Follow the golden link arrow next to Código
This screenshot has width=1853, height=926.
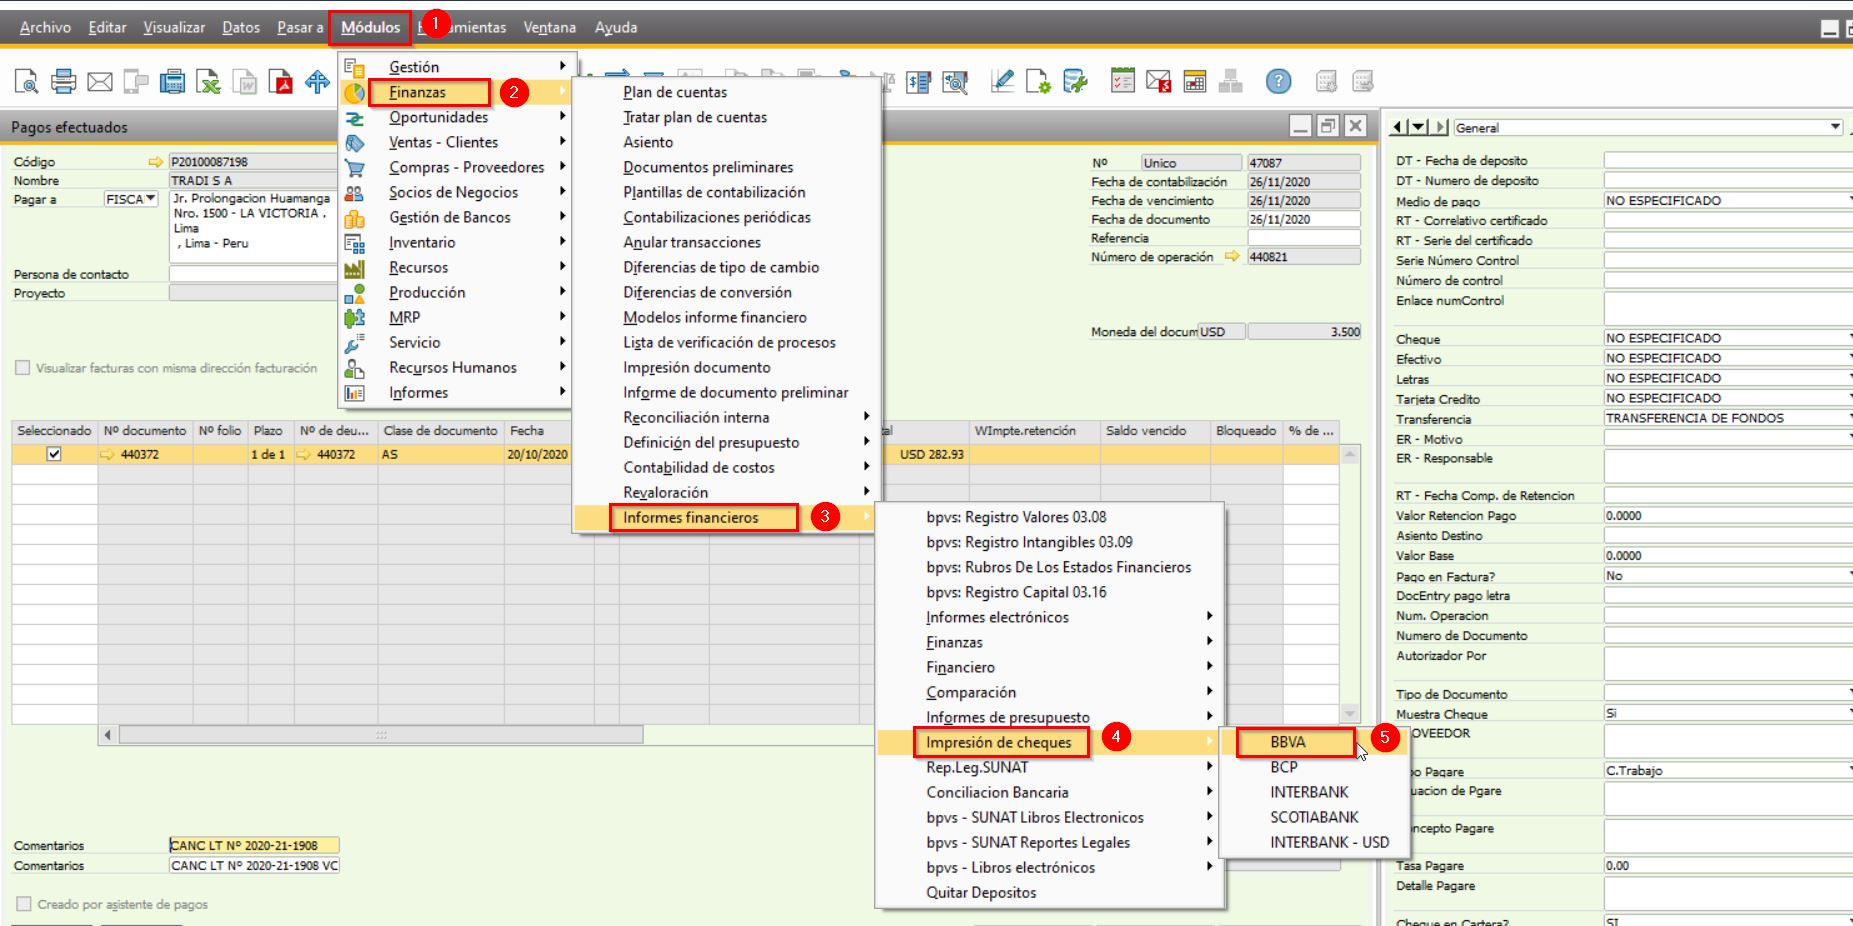click(x=155, y=162)
